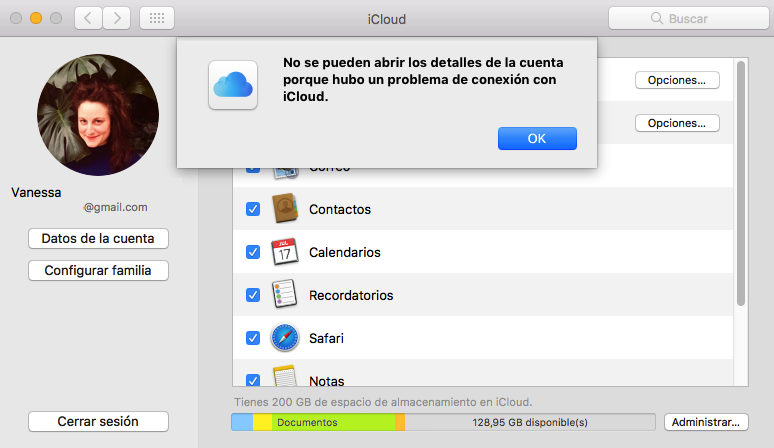Toggle the Calendarios checkbox
774x448 pixels.
click(253, 252)
